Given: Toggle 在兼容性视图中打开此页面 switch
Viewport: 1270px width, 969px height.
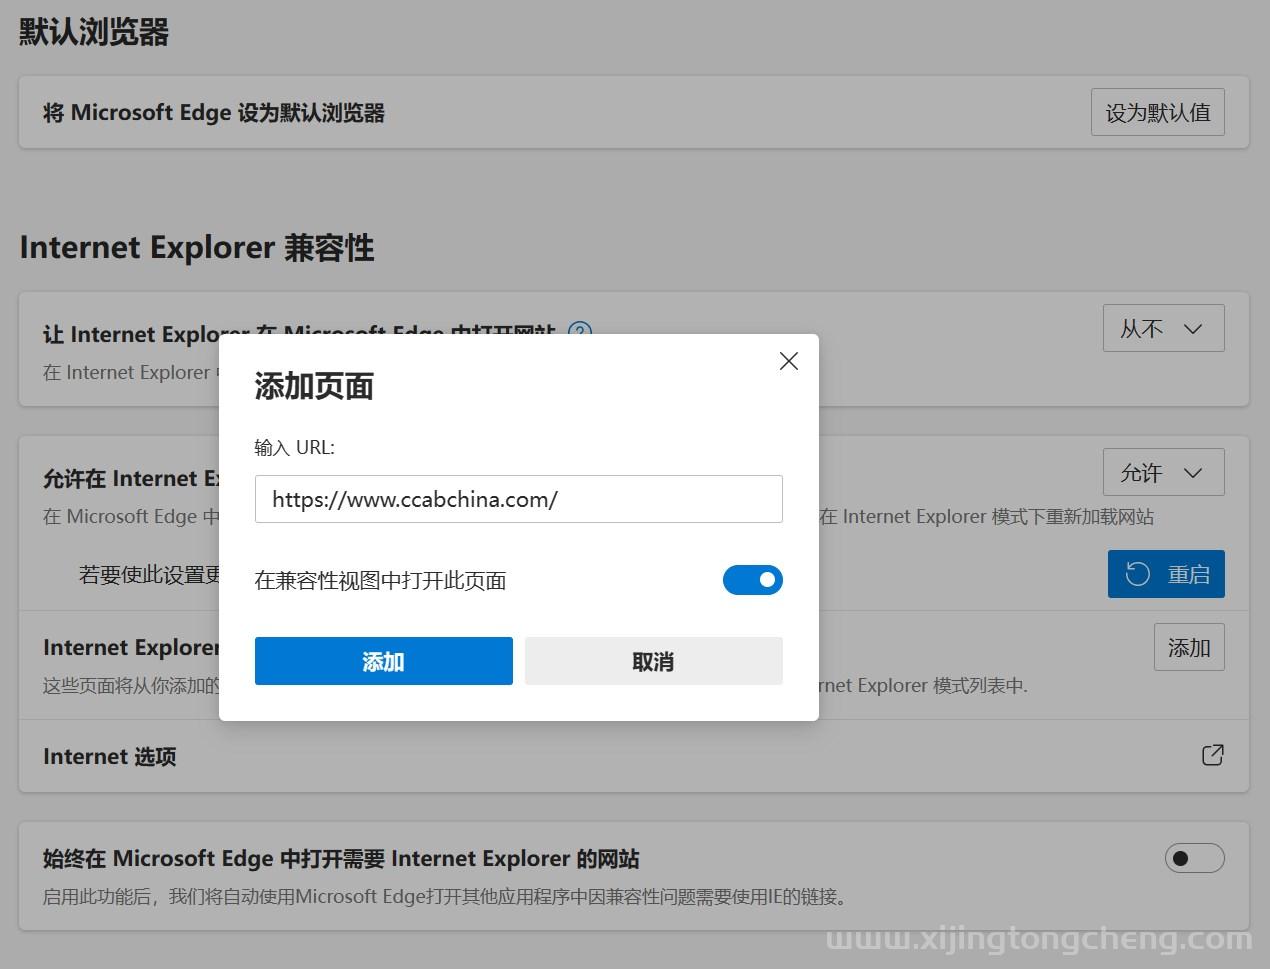Looking at the screenshot, I should tap(752, 580).
